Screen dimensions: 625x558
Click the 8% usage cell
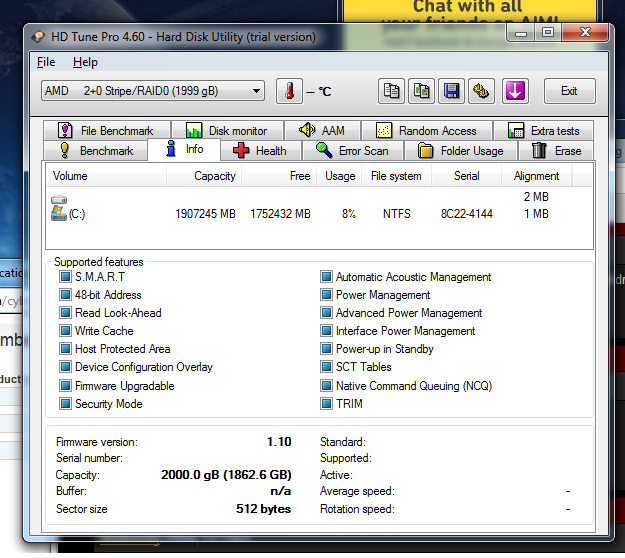(349, 214)
